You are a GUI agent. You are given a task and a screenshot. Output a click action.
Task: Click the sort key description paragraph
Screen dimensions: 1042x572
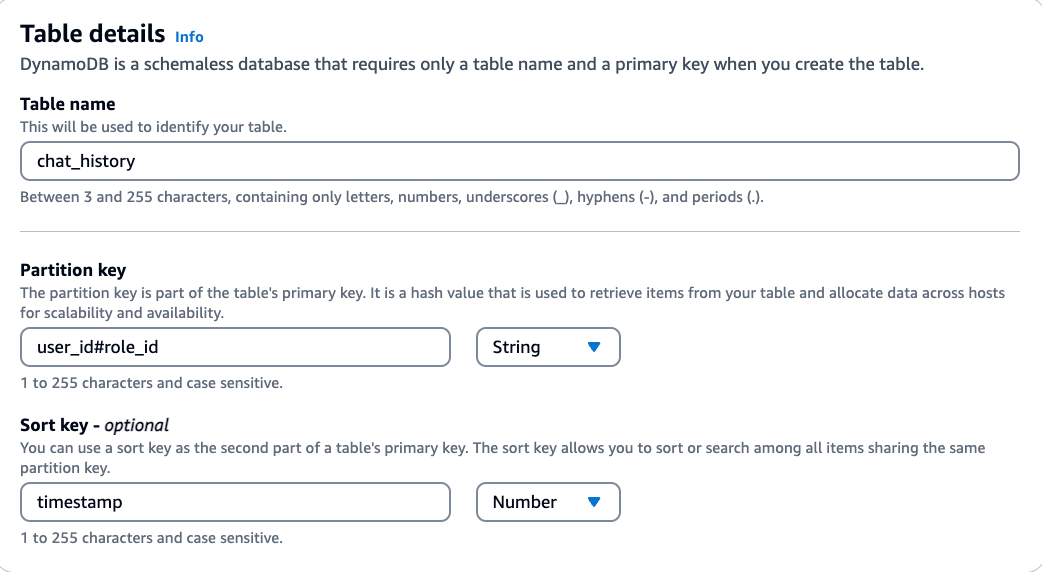[502, 457]
